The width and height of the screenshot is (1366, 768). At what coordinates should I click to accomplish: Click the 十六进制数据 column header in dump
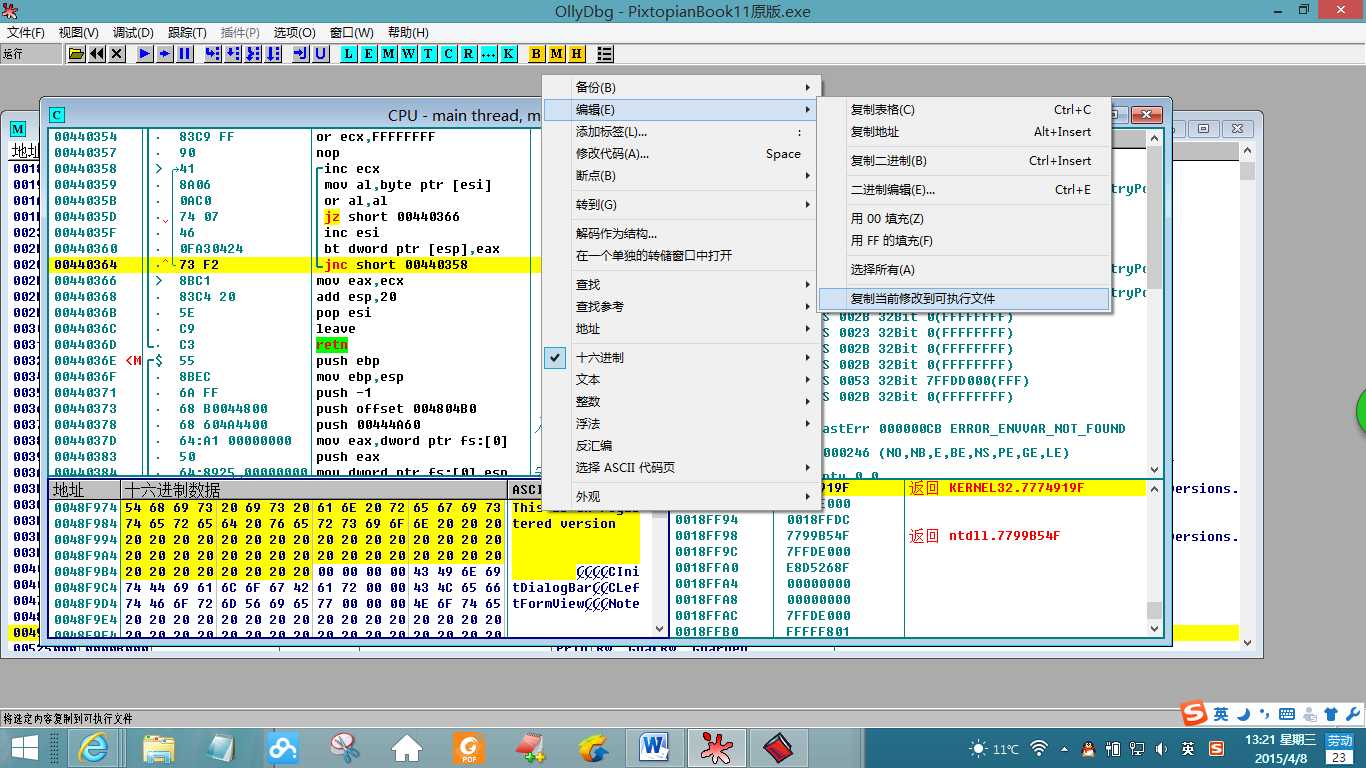point(314,490)
